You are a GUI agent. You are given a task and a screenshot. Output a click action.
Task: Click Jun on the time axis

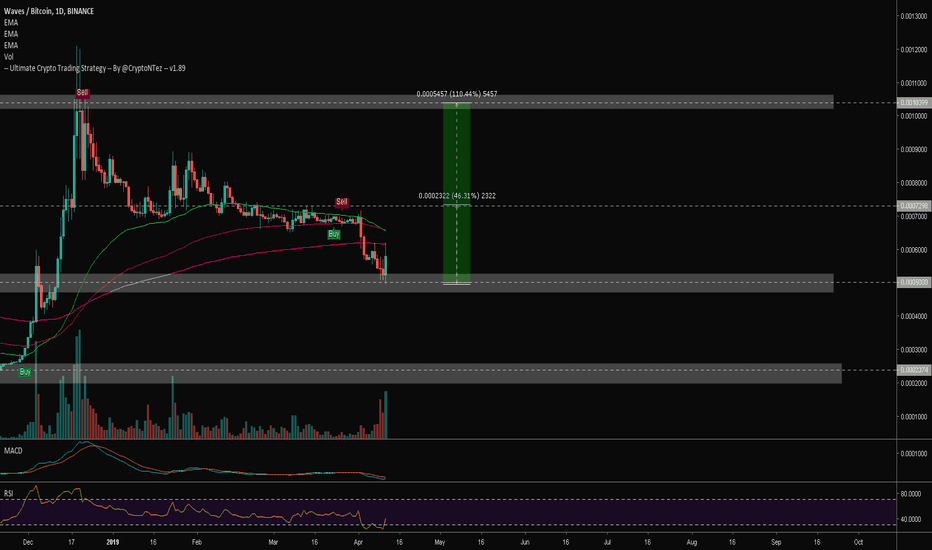coord(525,542)
